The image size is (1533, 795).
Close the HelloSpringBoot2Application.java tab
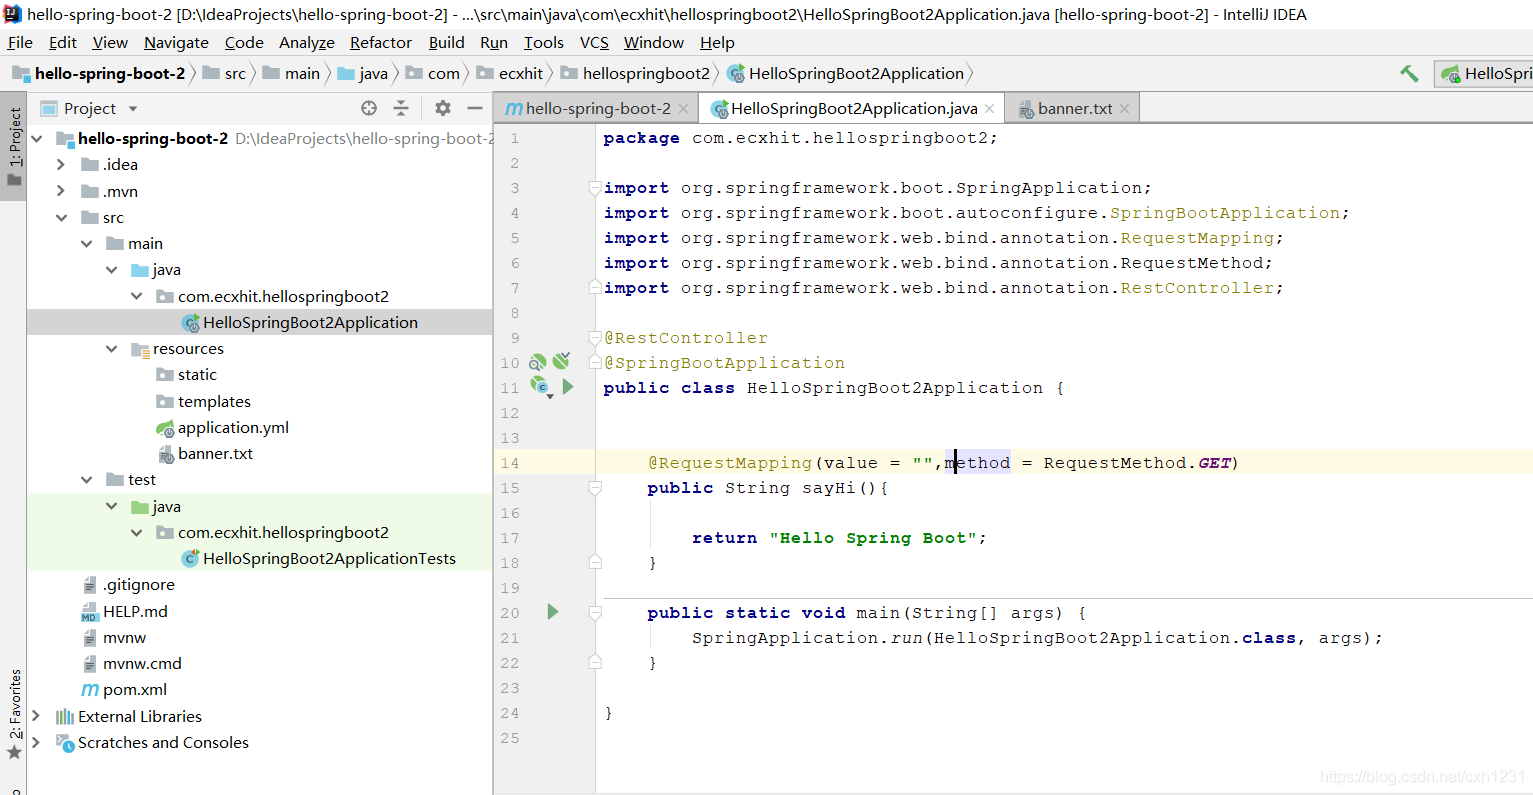tap(989, 108)
